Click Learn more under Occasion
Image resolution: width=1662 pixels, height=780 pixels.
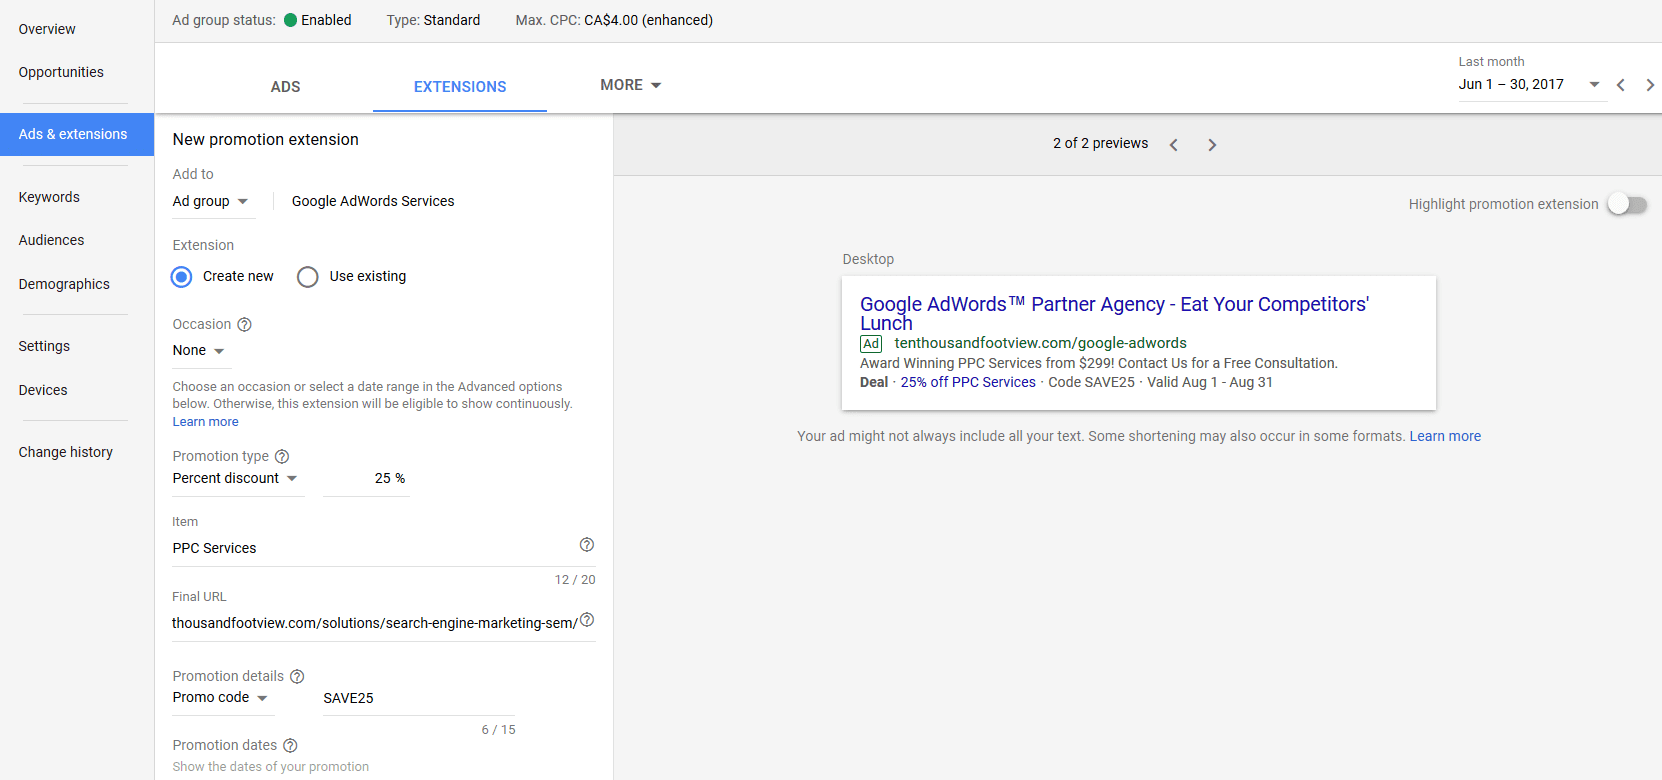pyautogui.click(x=205, y=422)
